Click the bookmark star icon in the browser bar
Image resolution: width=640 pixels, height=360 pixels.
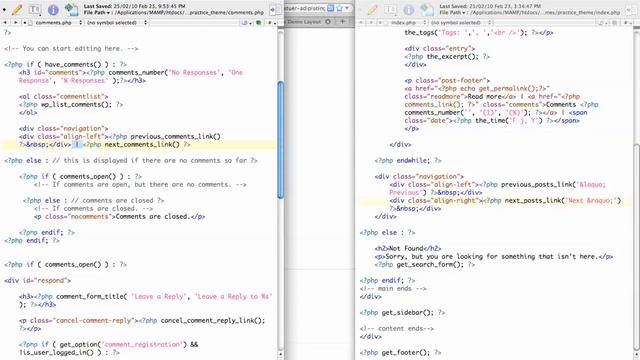(339, 8)
